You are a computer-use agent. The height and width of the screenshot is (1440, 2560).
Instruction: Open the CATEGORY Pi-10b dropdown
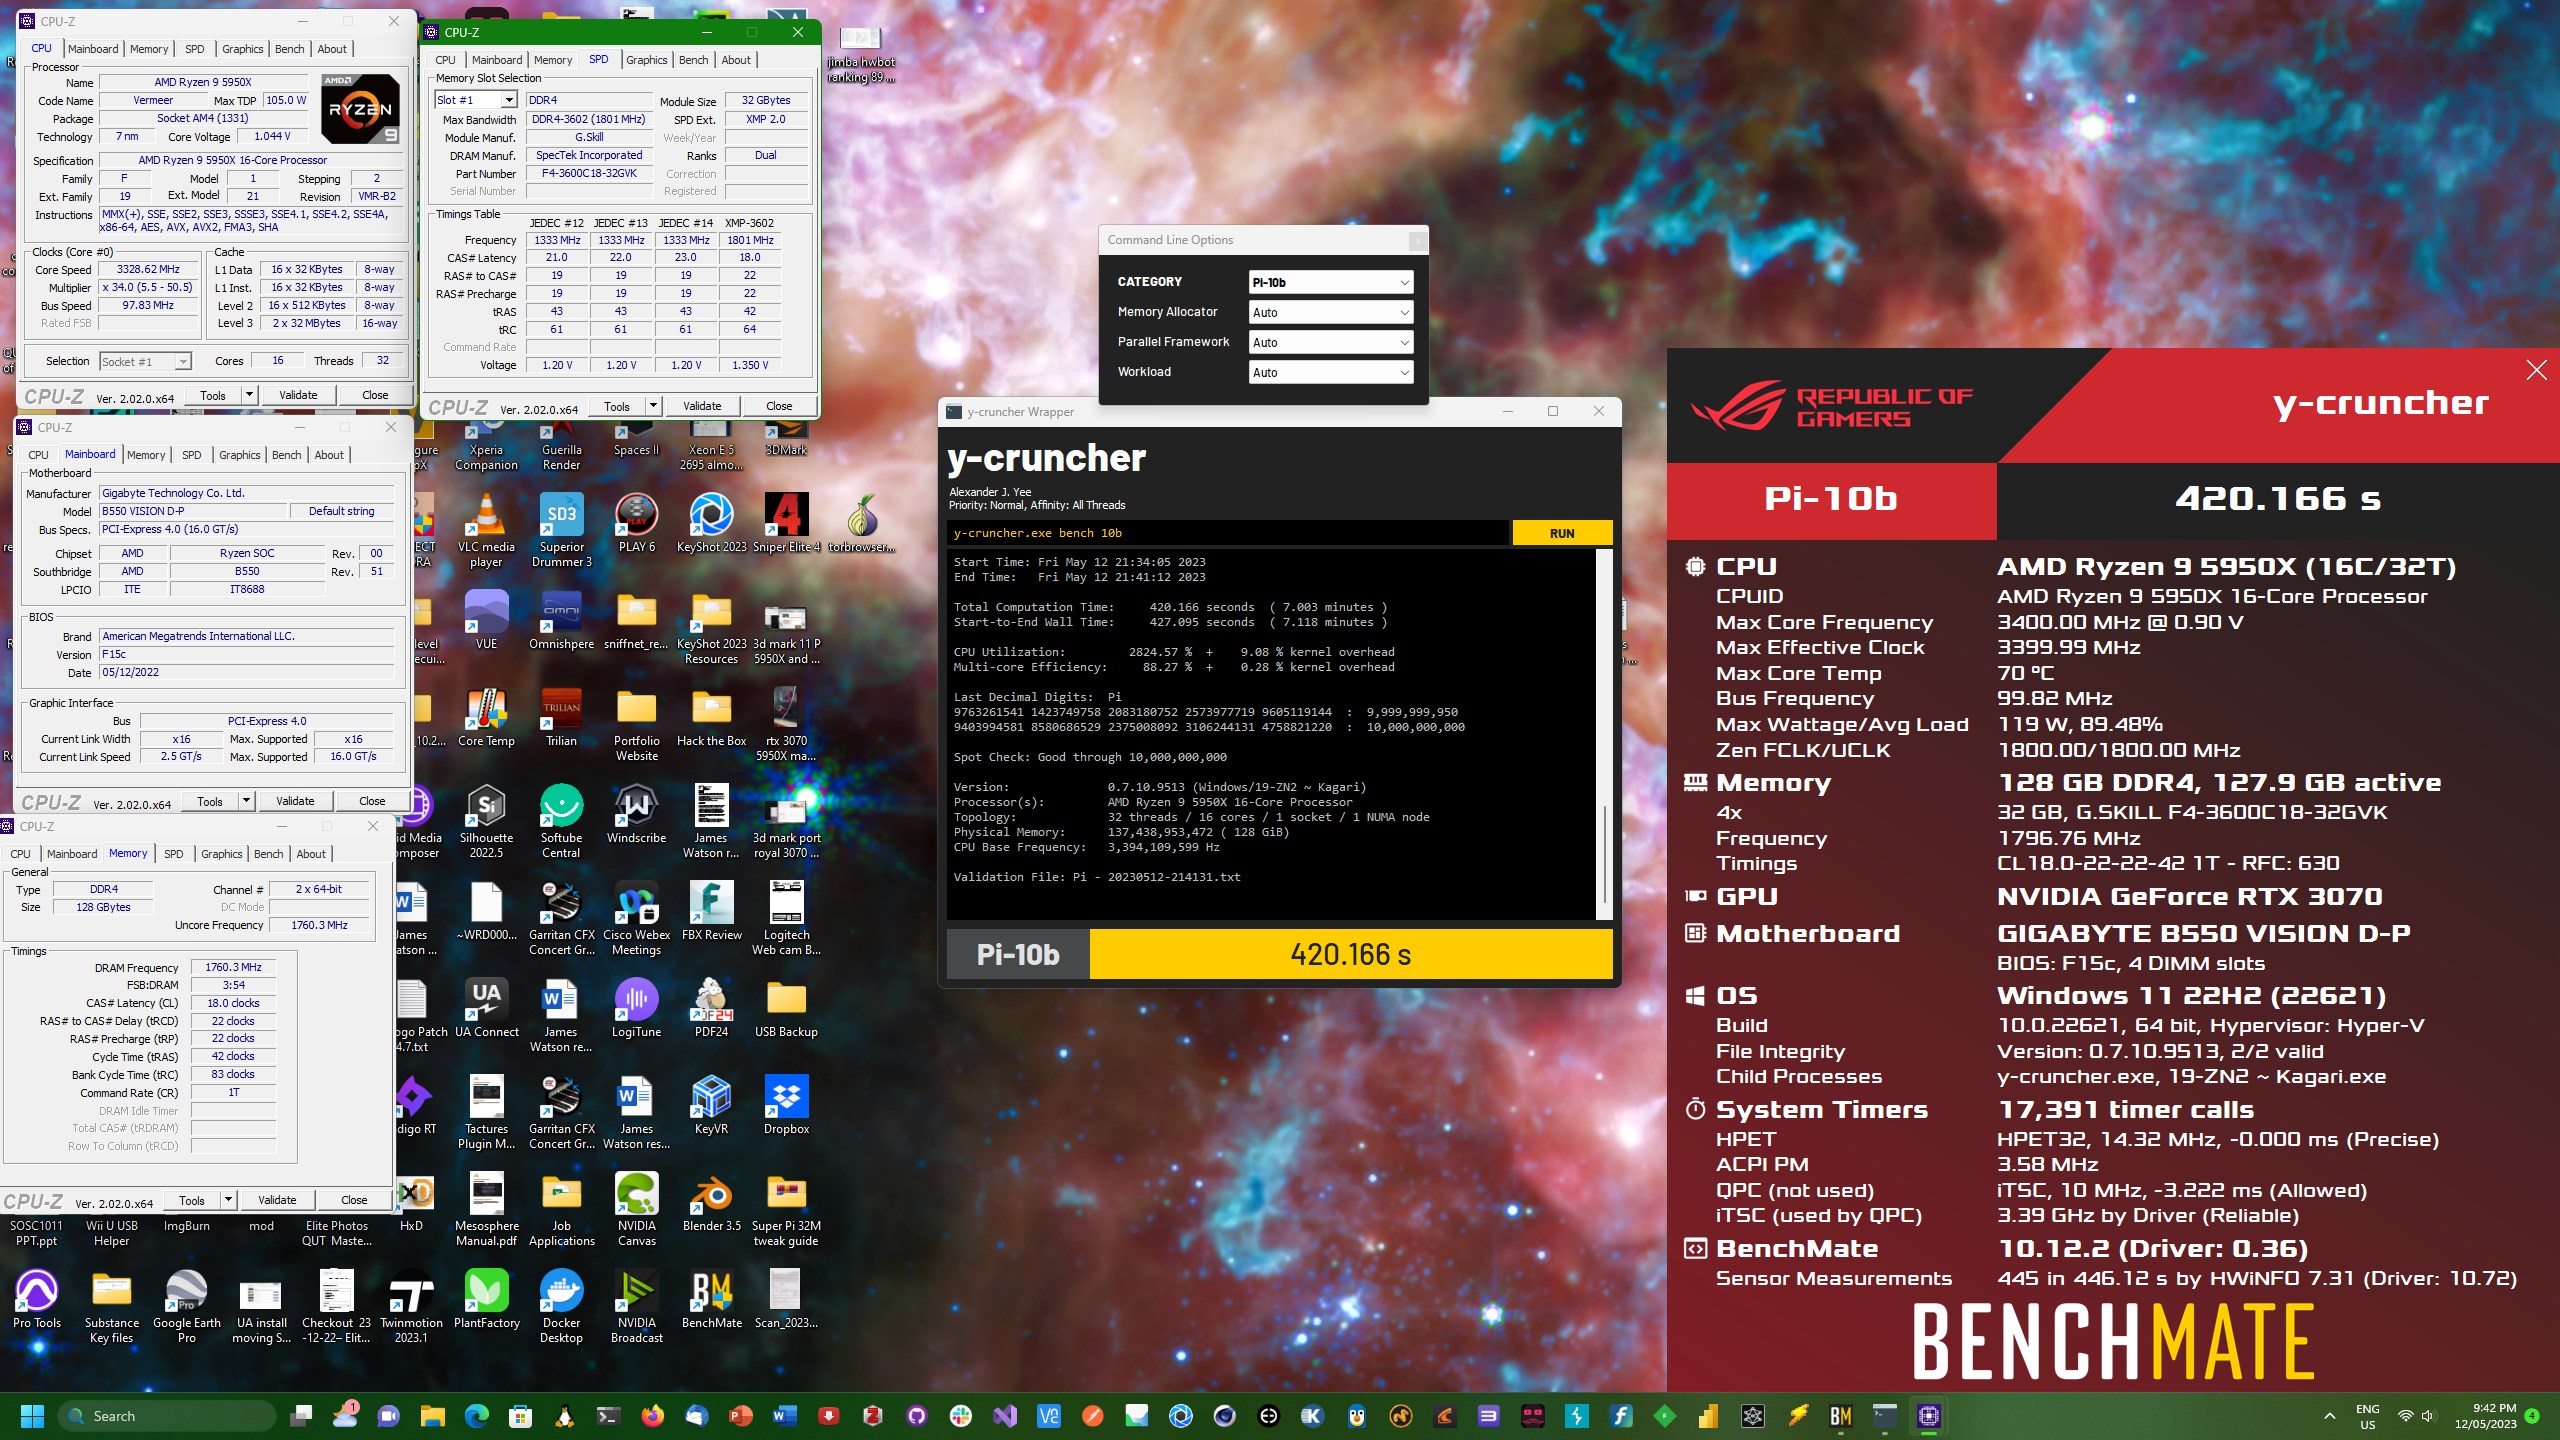1330,283
